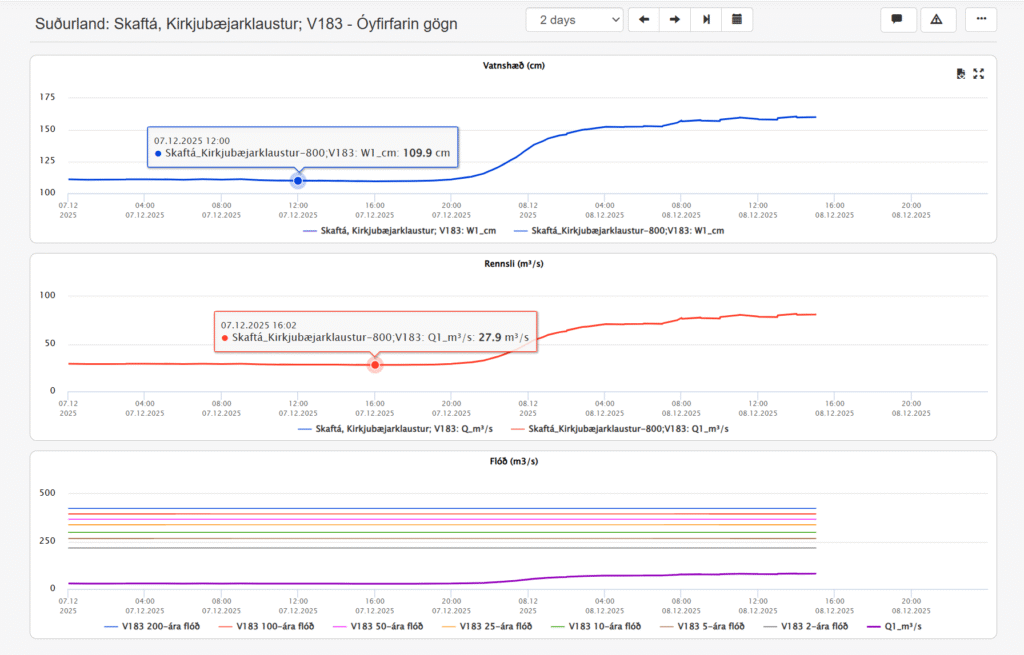Screen dimensions: 1024x655
Task: Click the warning triangle alerts button
Action: coord(937,20)
